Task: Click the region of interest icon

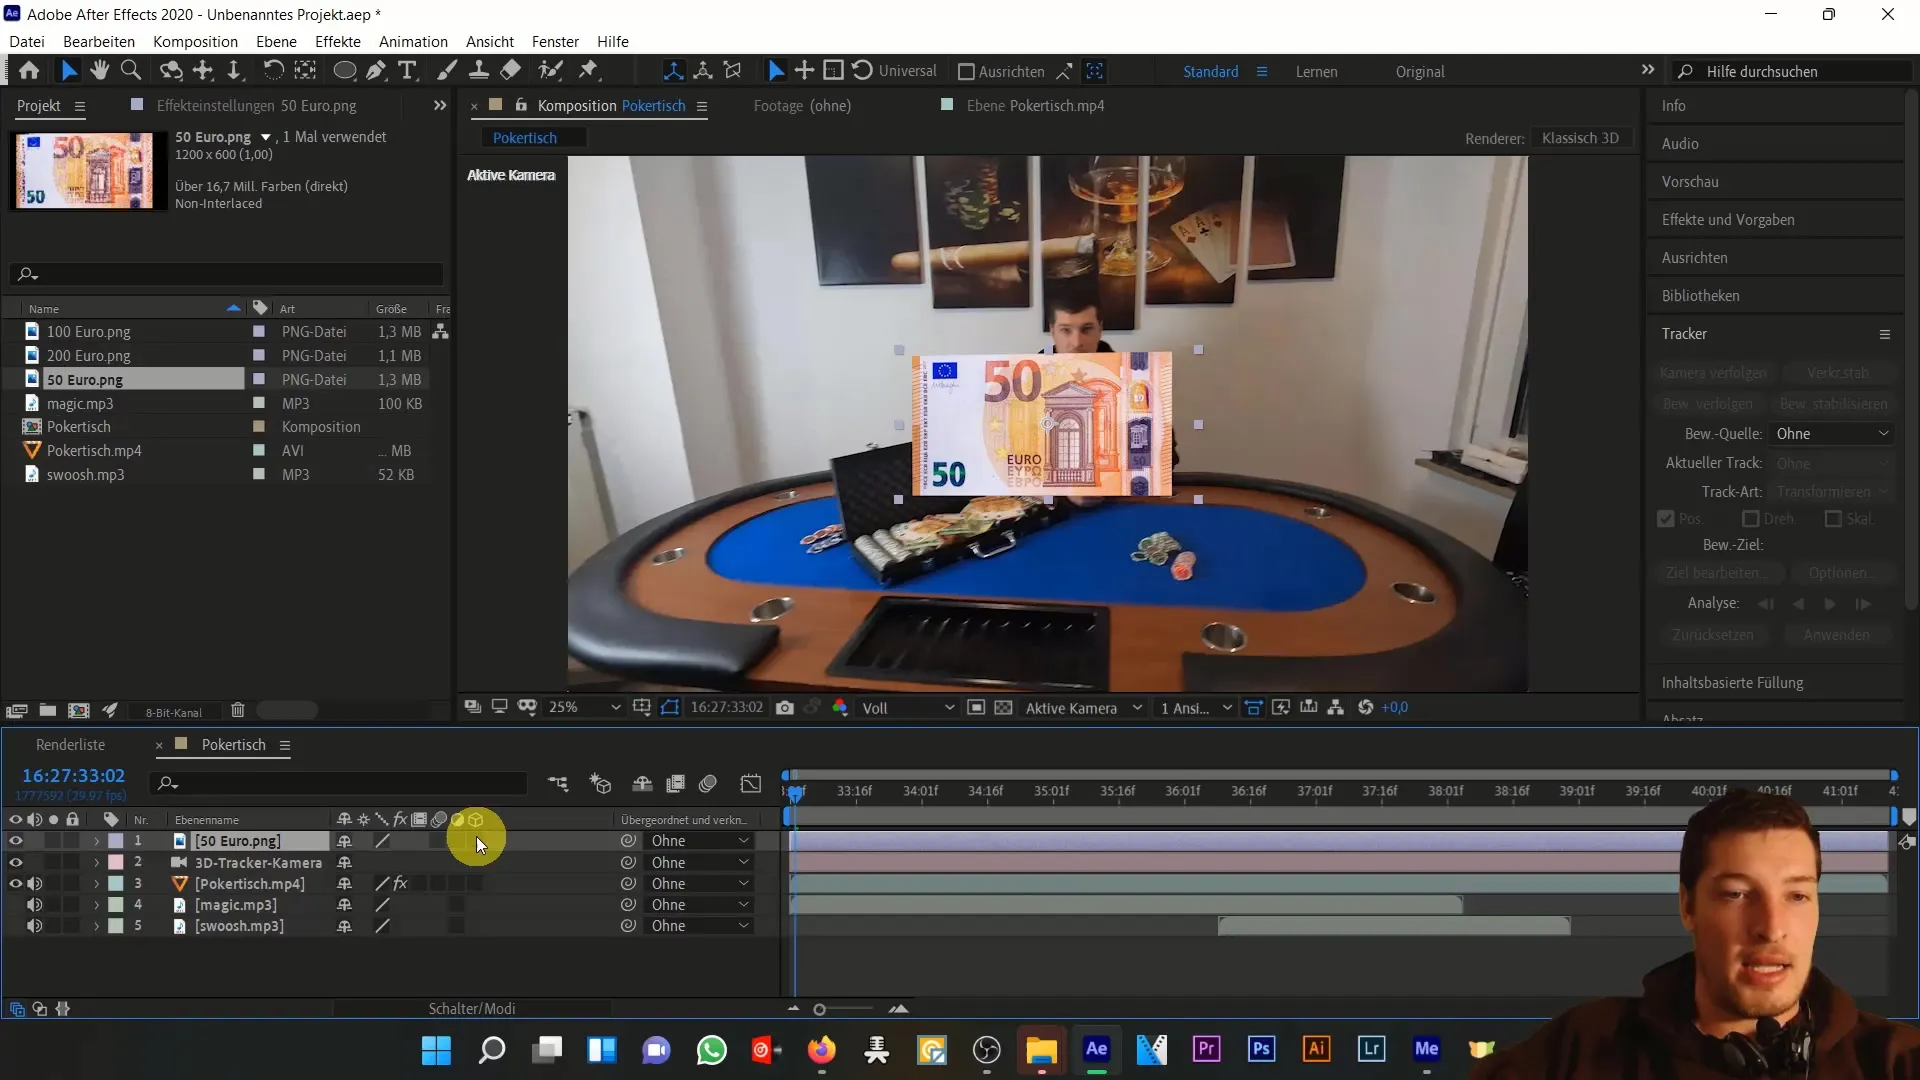Action: point(976,708)
